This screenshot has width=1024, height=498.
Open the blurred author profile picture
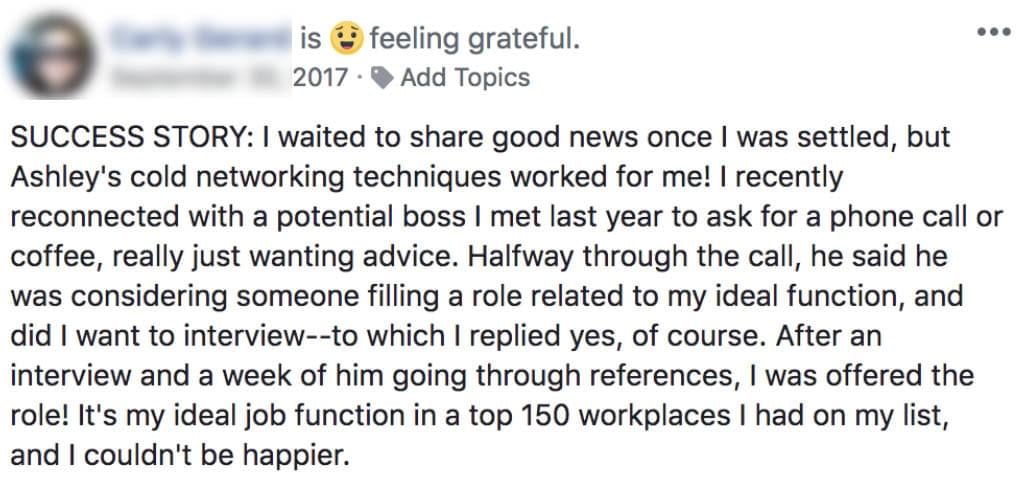[x=52, y=56]
